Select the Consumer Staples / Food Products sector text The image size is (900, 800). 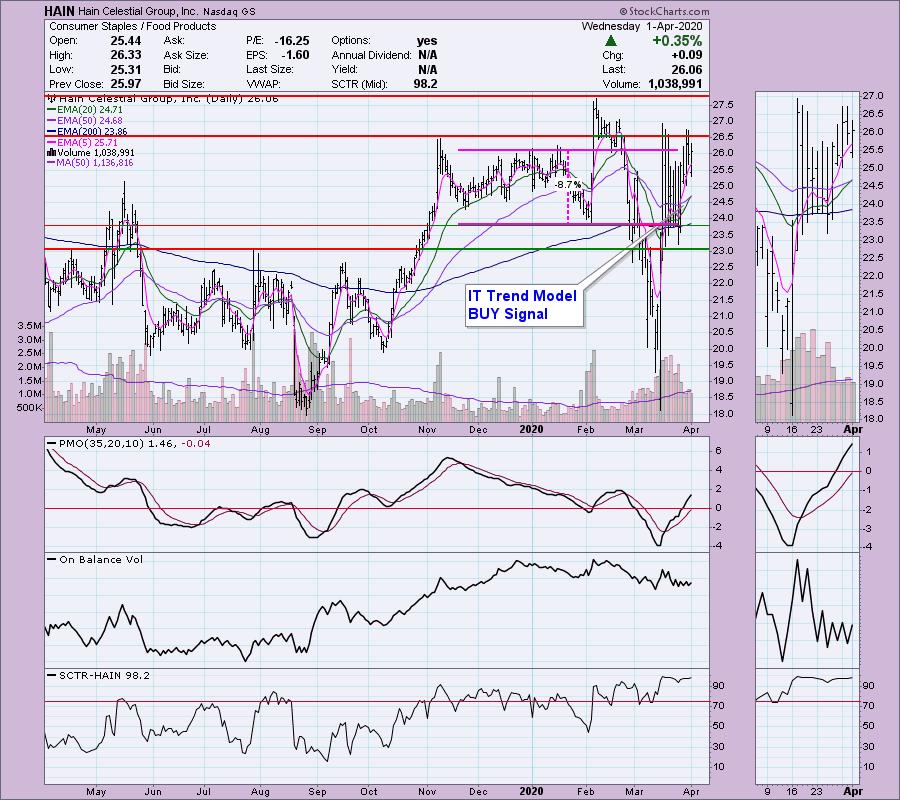[x=133, y=26]
